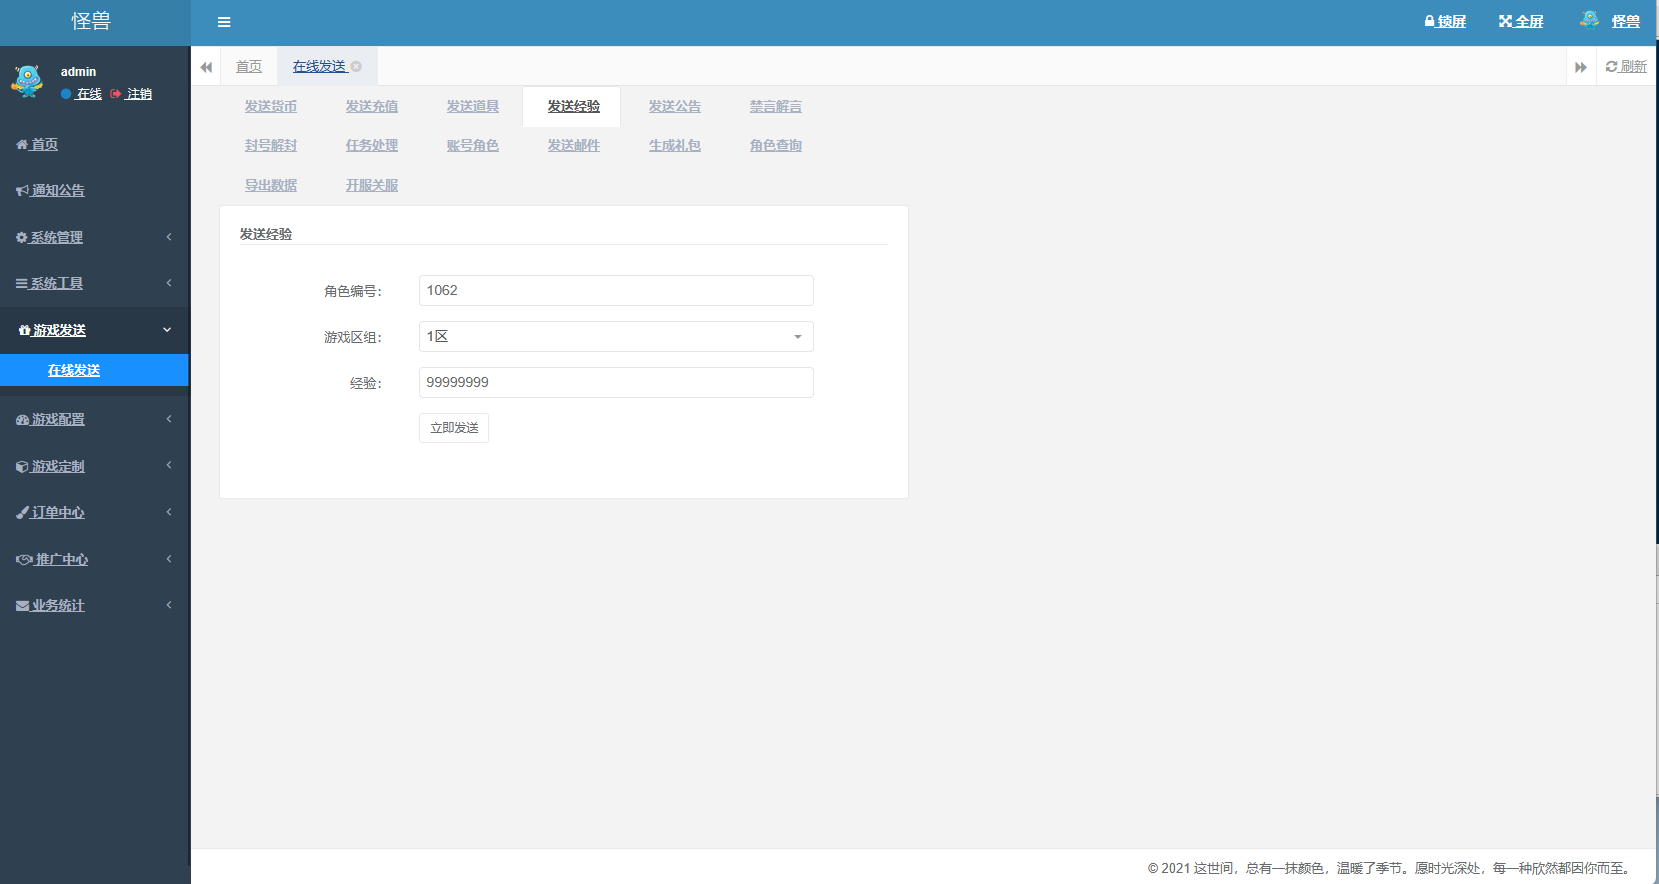Focus the 角色编号 input field
This screenshot has height=884, width=1659.
[x=616, y=291]
